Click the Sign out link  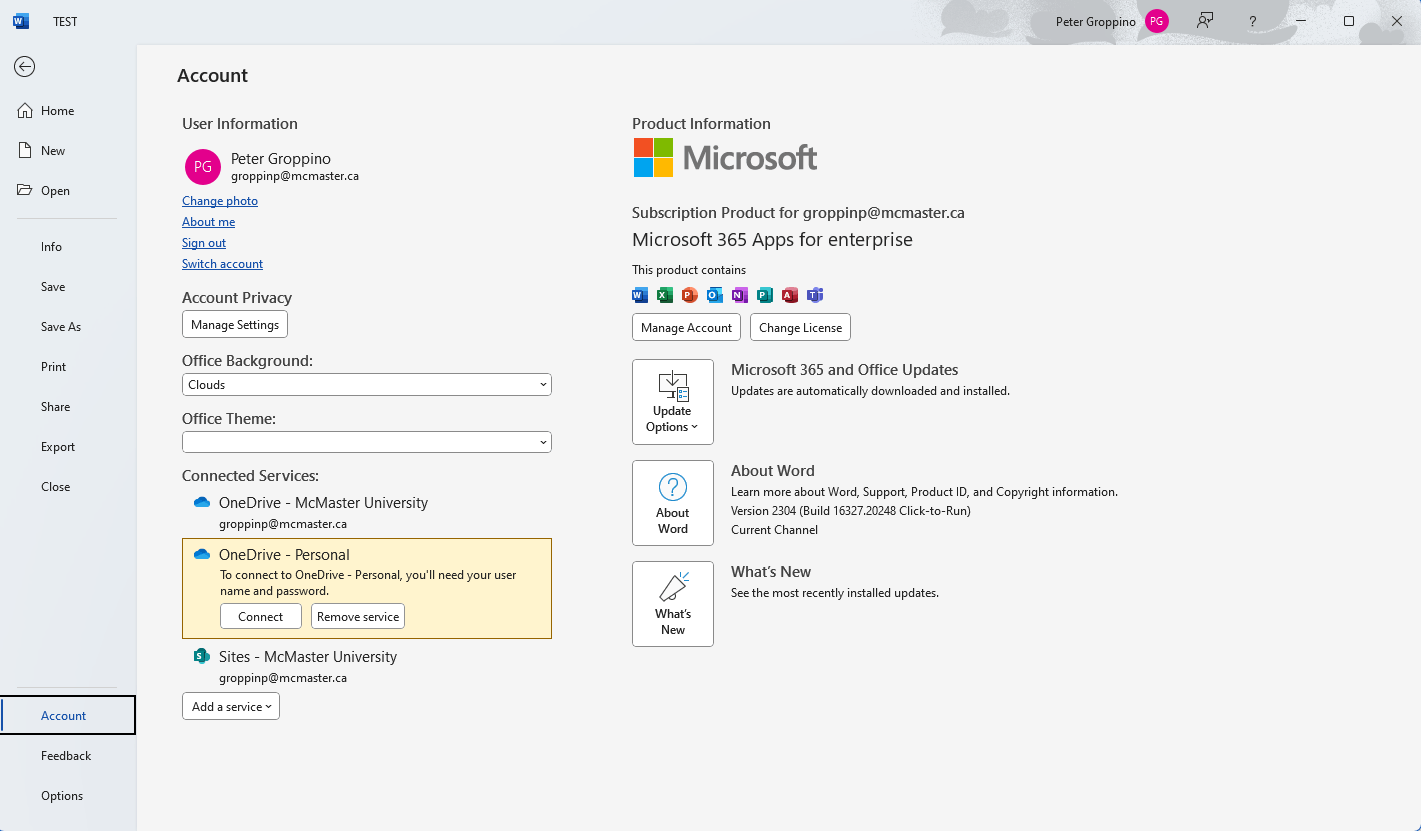(x=204, y=243)
